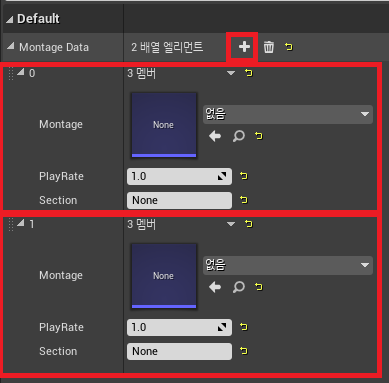
Task: Reset element 0 Section to default
Action: [244, 200]
